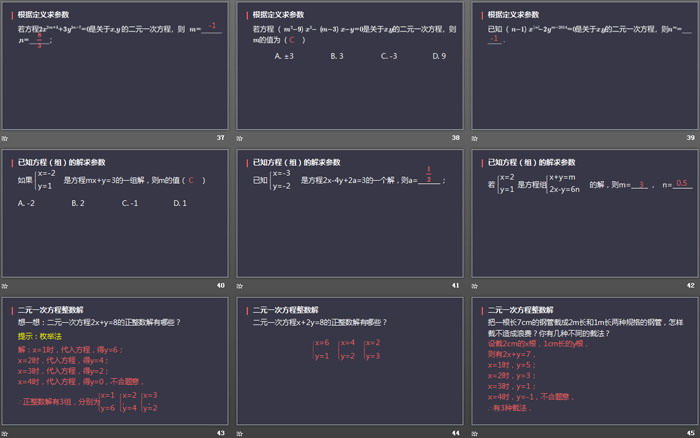This screenshot has height=438, width=700.
Task: Click the slide number label 42
Action: 691,285
